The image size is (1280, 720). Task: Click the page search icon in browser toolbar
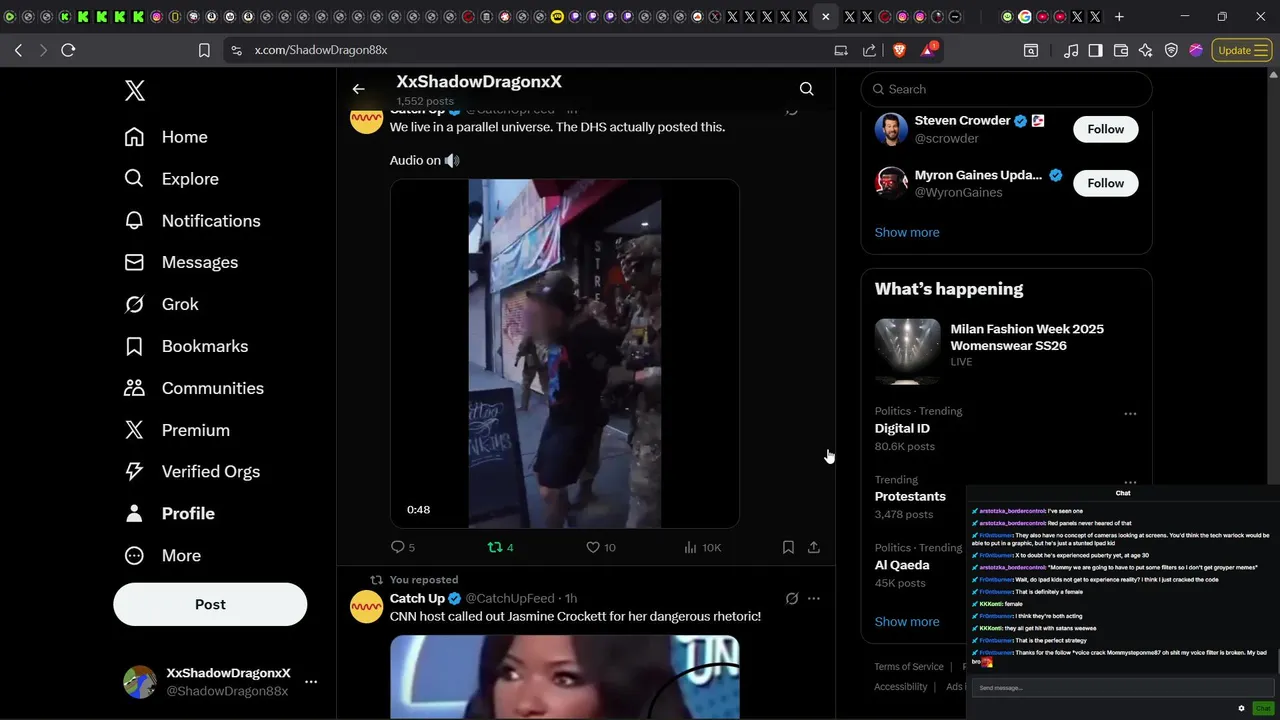tap(1030, 50)
